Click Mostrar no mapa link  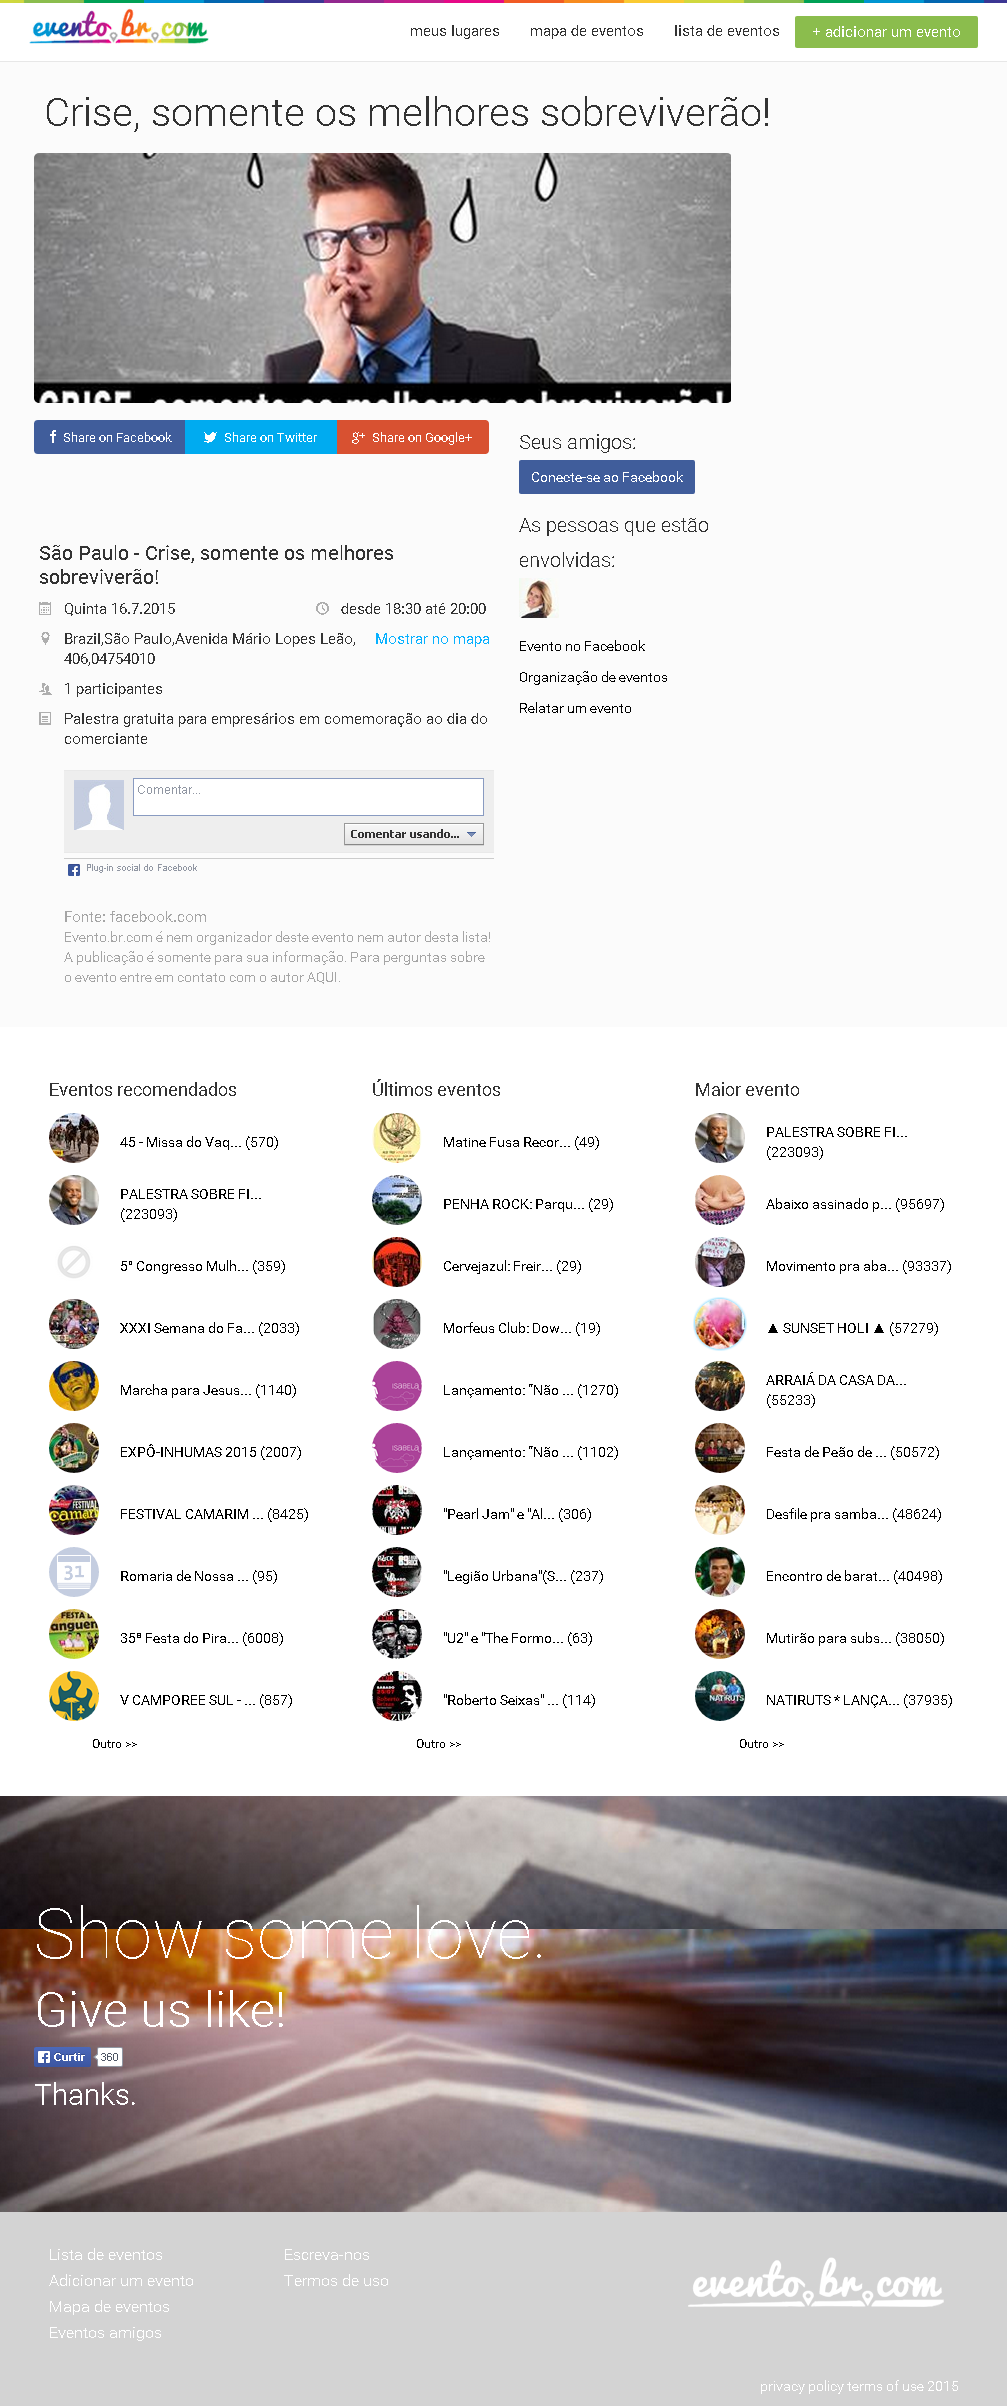click(432, 639)
